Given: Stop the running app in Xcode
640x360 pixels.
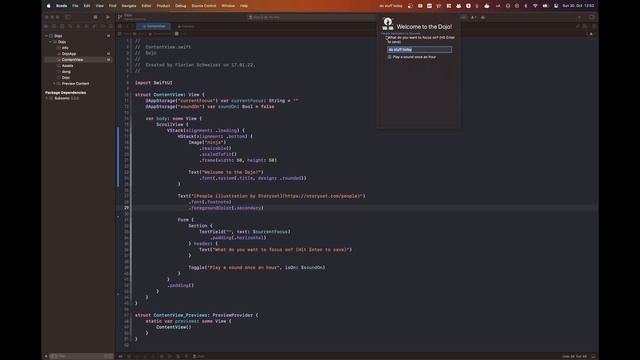Looking at the screenshot, I should click(x=96, y=17).
